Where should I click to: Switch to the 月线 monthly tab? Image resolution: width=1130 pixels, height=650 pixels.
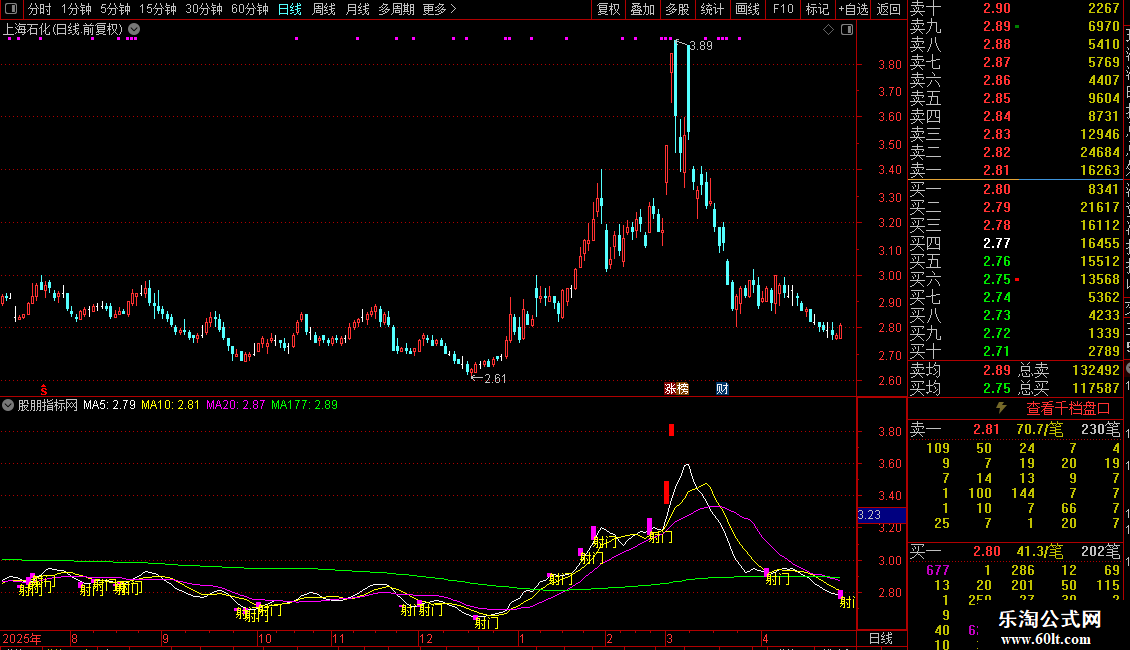357,9
